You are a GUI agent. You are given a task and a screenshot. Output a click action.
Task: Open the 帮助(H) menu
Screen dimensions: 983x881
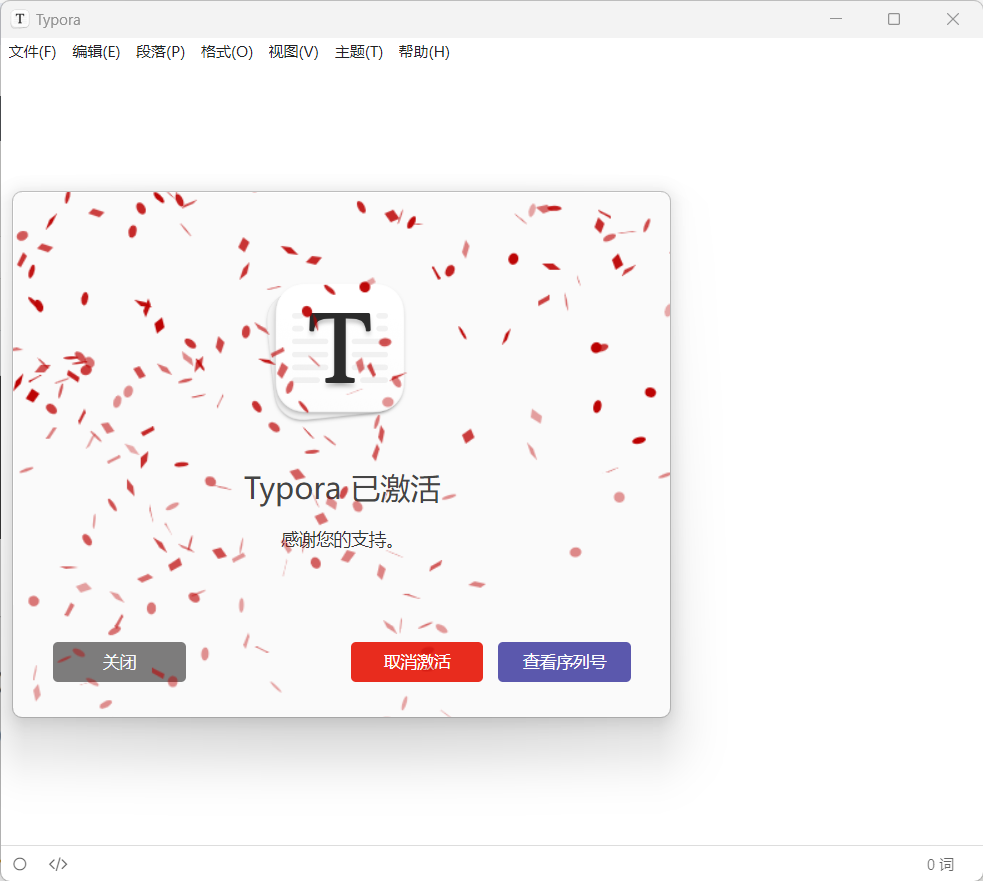424,52
